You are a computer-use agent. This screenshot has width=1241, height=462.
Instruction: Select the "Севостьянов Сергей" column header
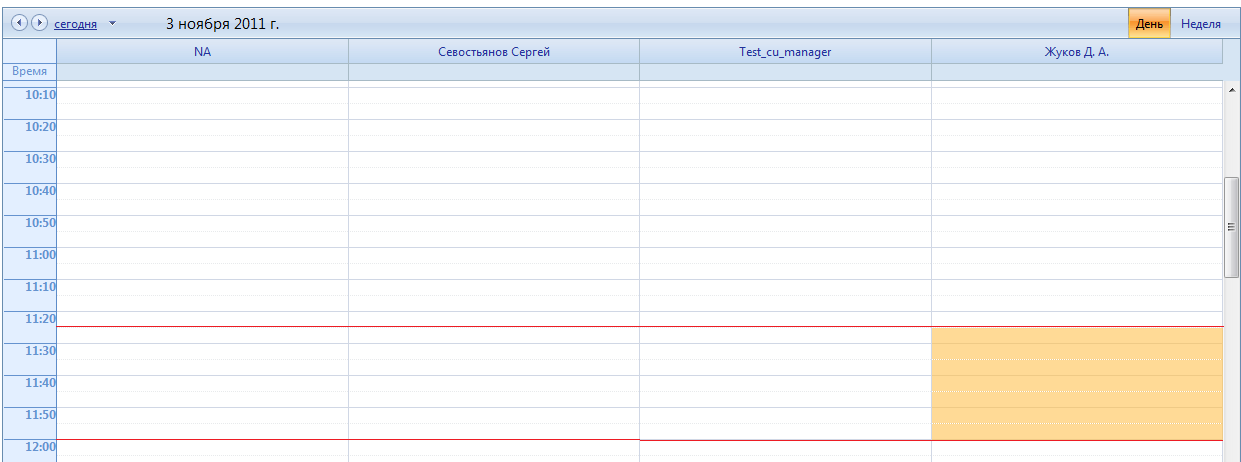click(494, 52)
